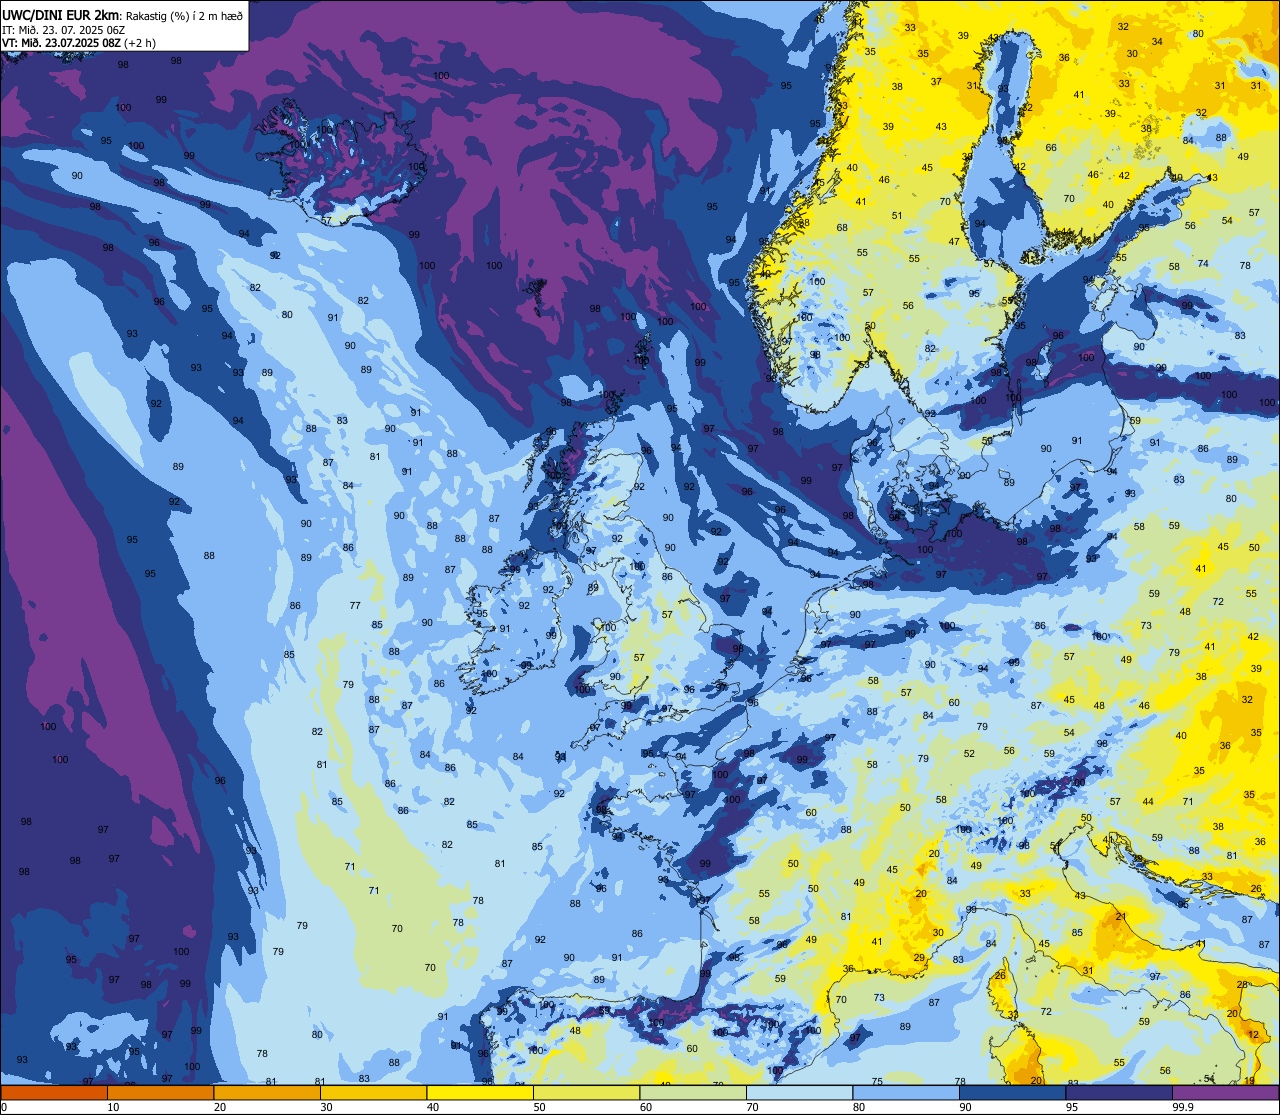Click the 20–30% legend color swatch

coord(267,1092)
